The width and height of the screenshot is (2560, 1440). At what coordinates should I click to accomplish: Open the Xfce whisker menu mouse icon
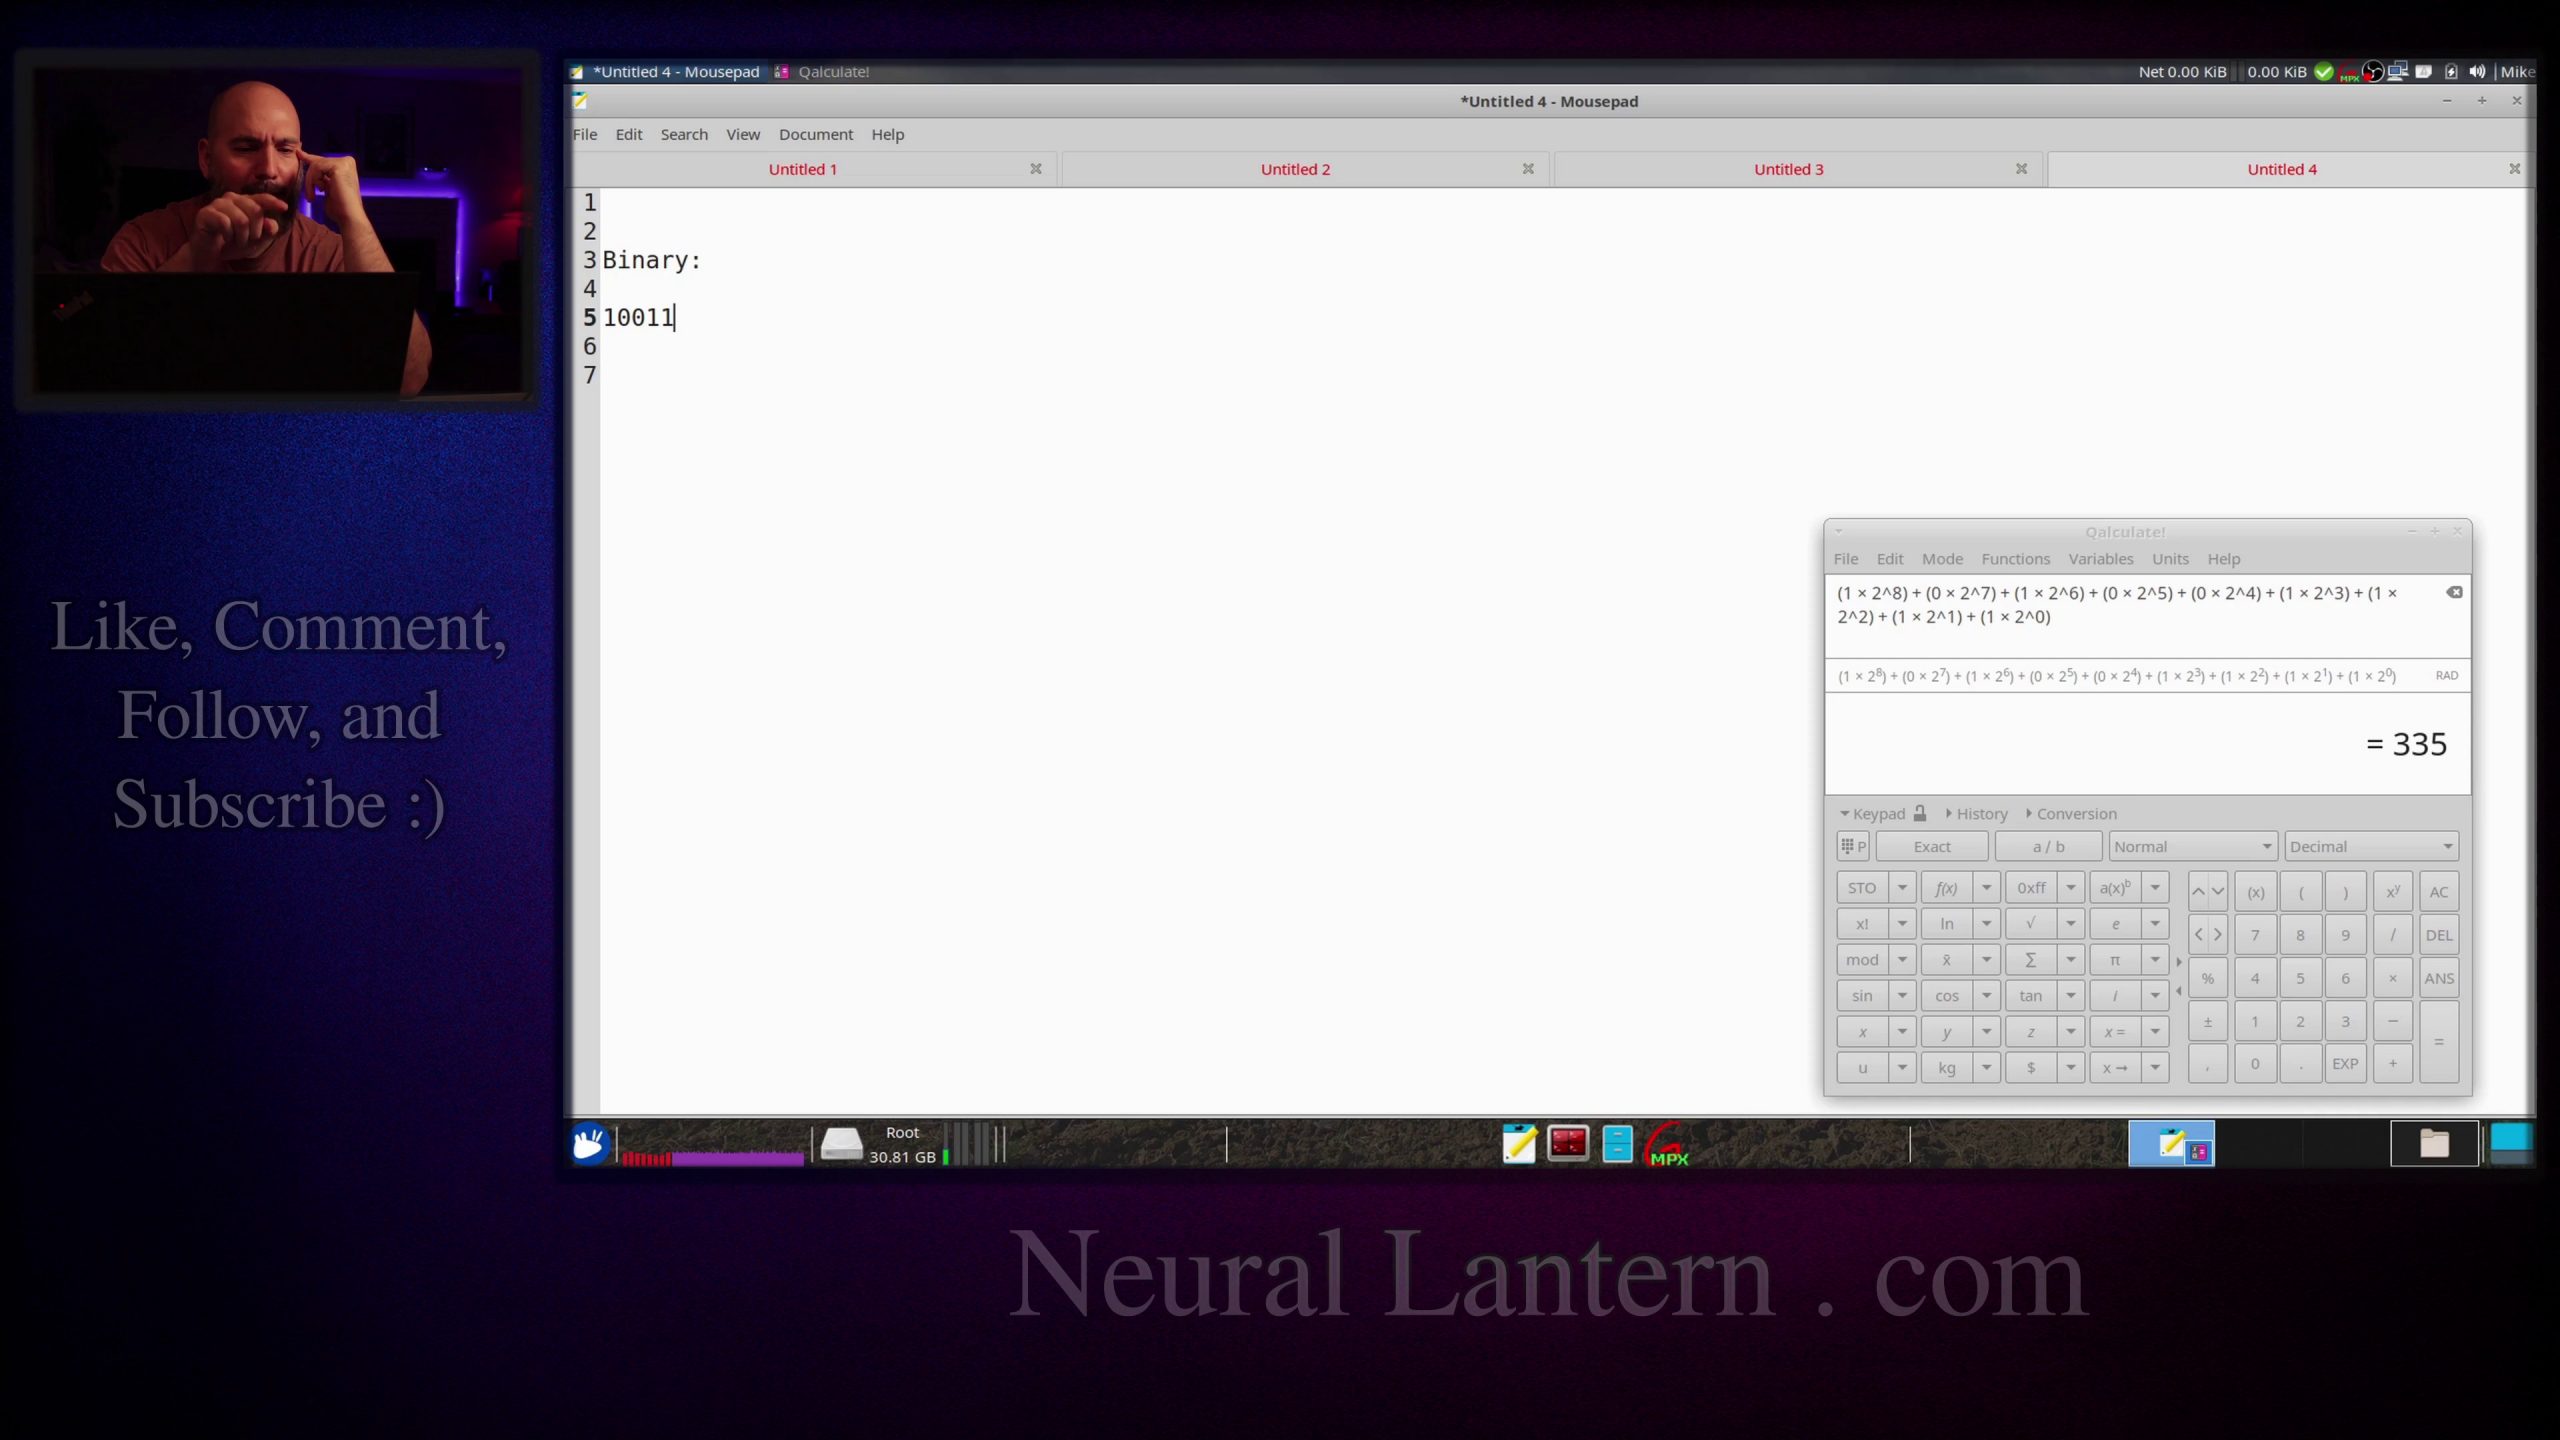[589, 1143]
